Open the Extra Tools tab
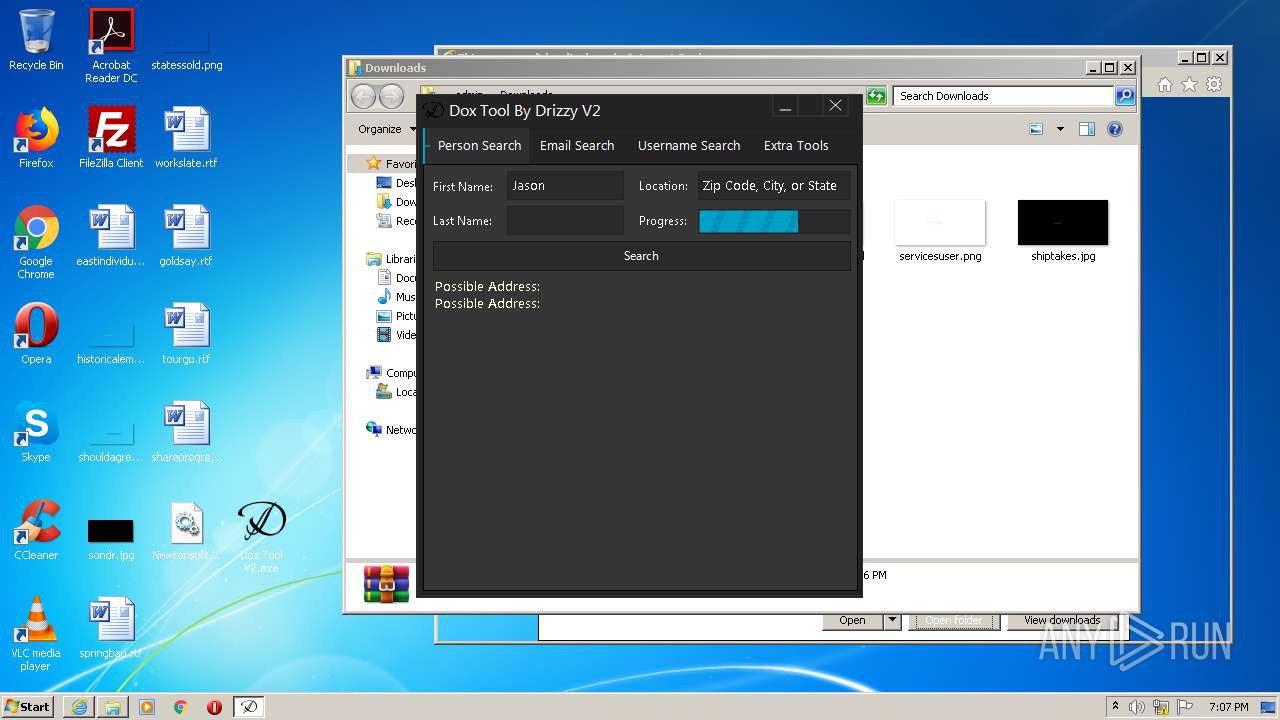 (796, 145)
